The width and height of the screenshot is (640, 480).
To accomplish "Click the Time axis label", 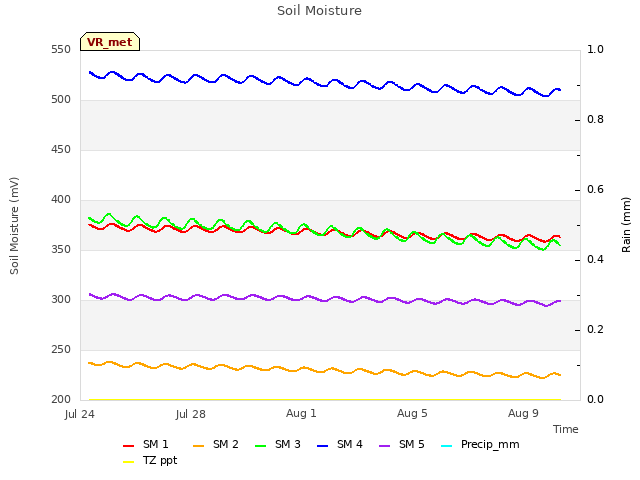I will (566, 429).
